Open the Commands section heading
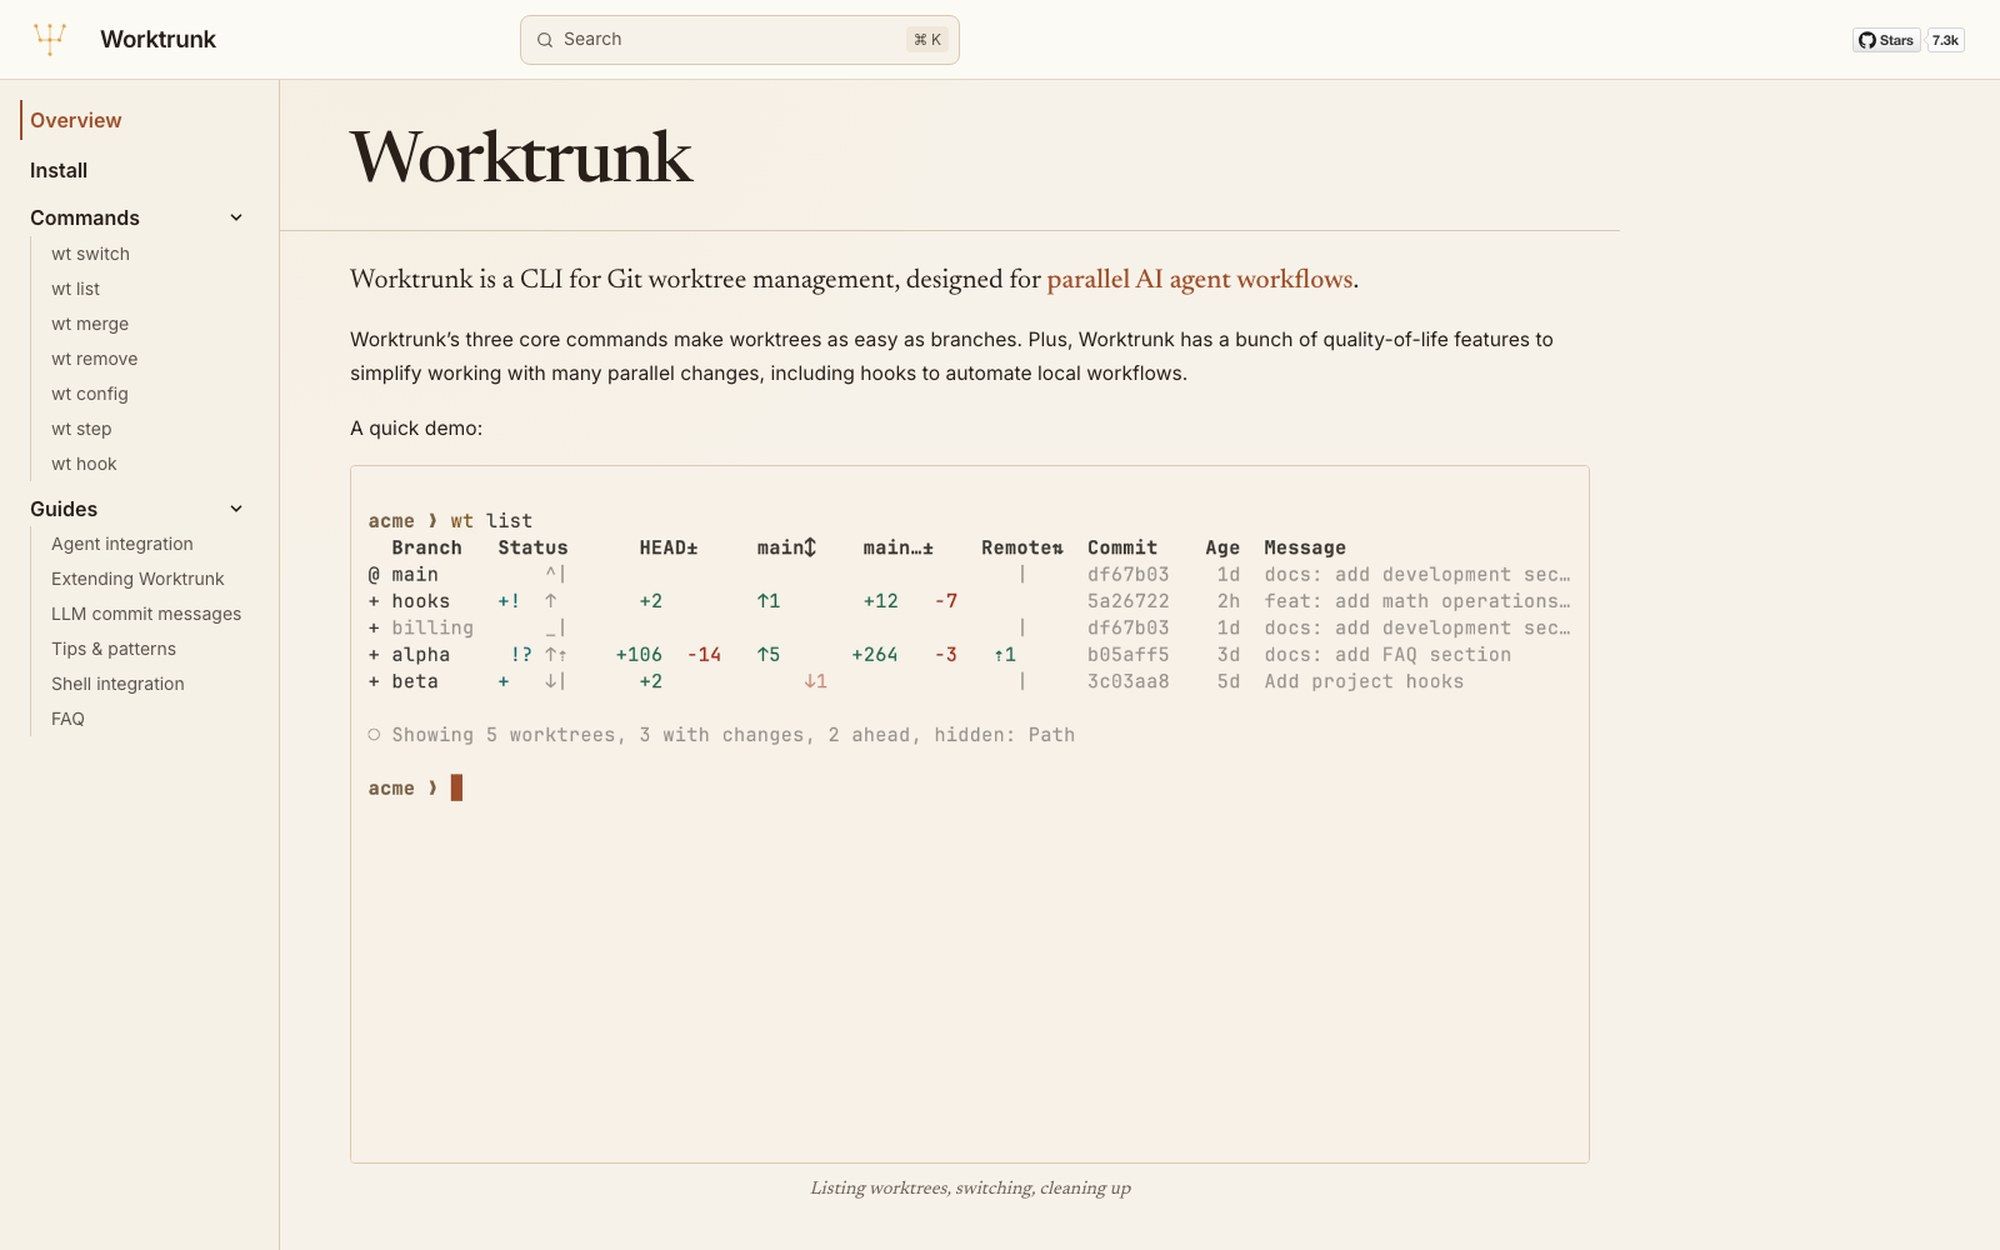This screenshot has height=1250, width=2000. (x=85, y=217)
